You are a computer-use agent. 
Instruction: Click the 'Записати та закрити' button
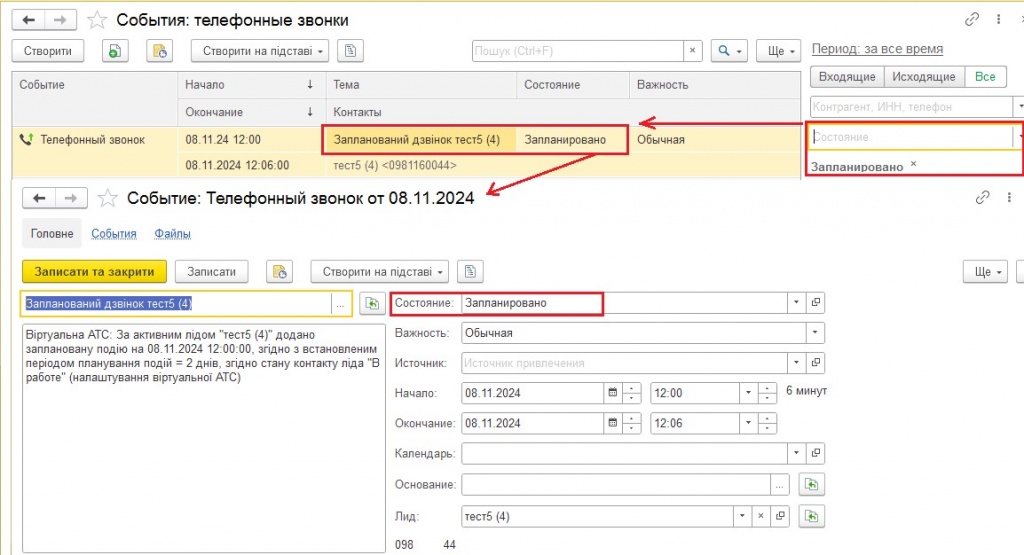pos(94,271)
